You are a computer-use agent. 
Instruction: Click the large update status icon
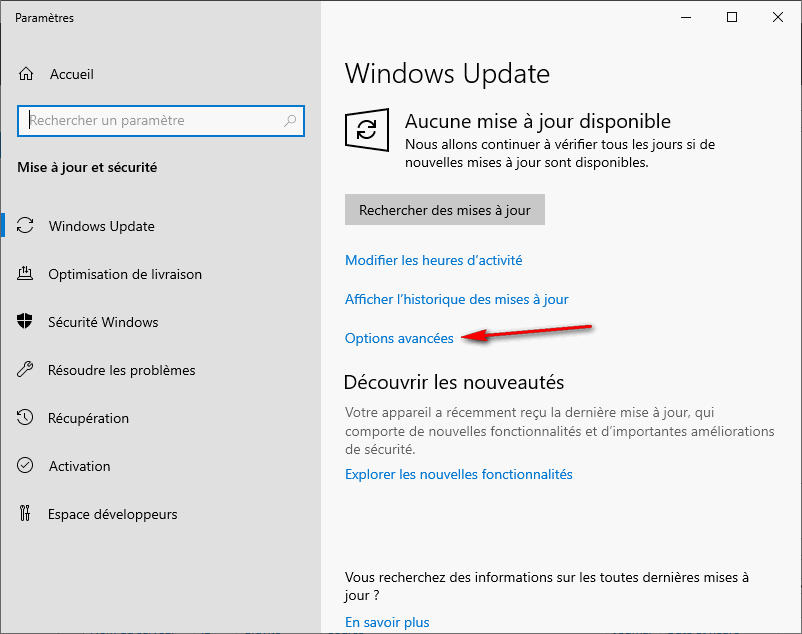tap(367, 131)
